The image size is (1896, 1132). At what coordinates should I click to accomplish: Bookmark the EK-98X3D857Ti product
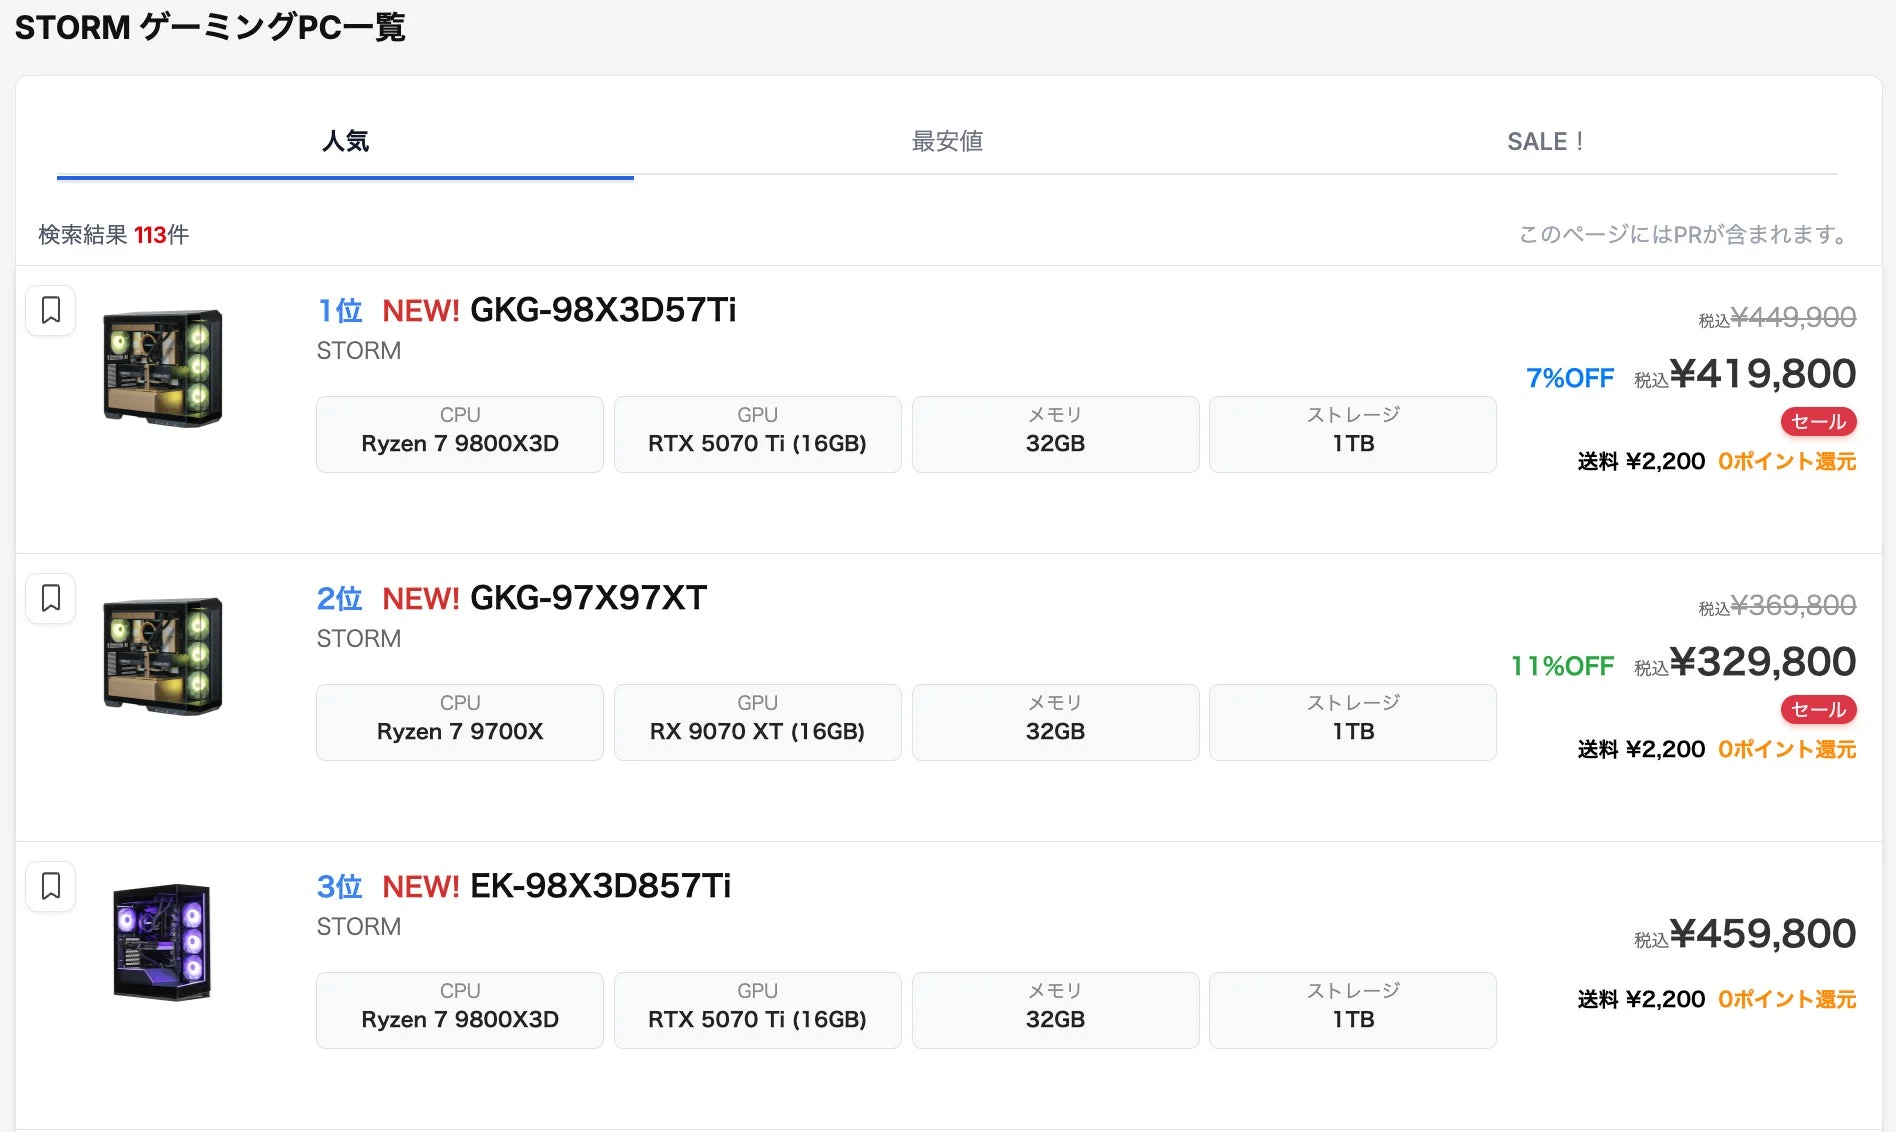(x=51, y=886)
